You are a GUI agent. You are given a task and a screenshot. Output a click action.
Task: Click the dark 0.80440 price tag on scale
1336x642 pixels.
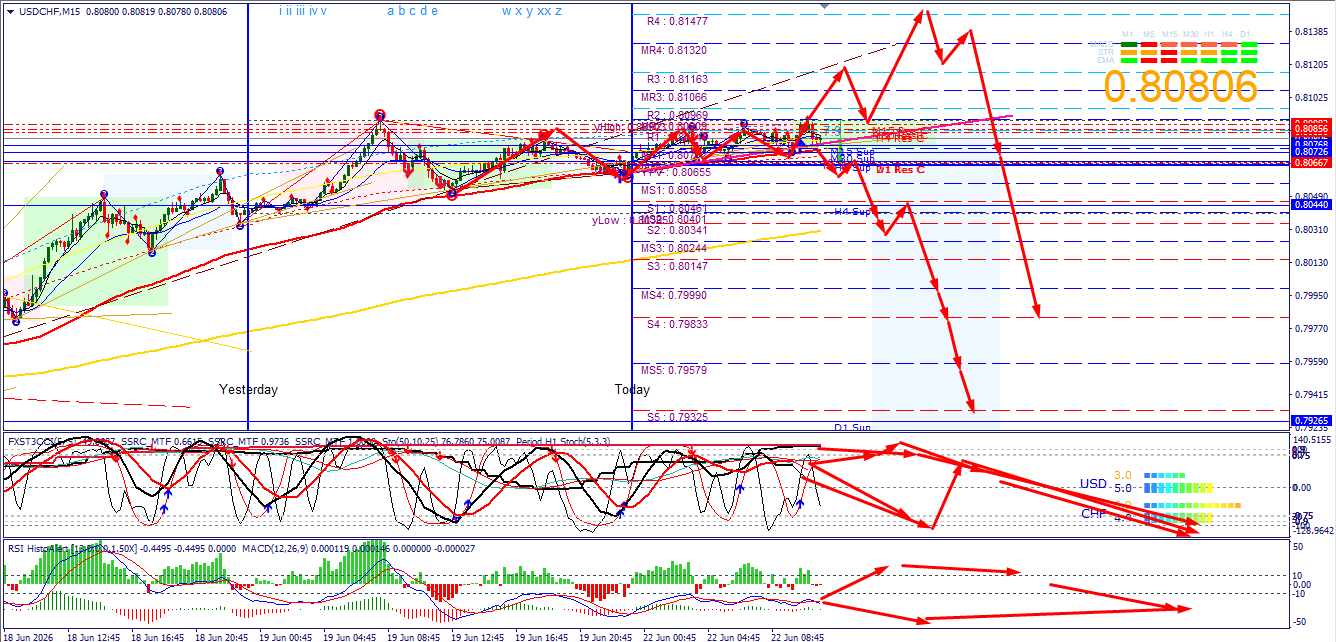[x=1310, y=204]
